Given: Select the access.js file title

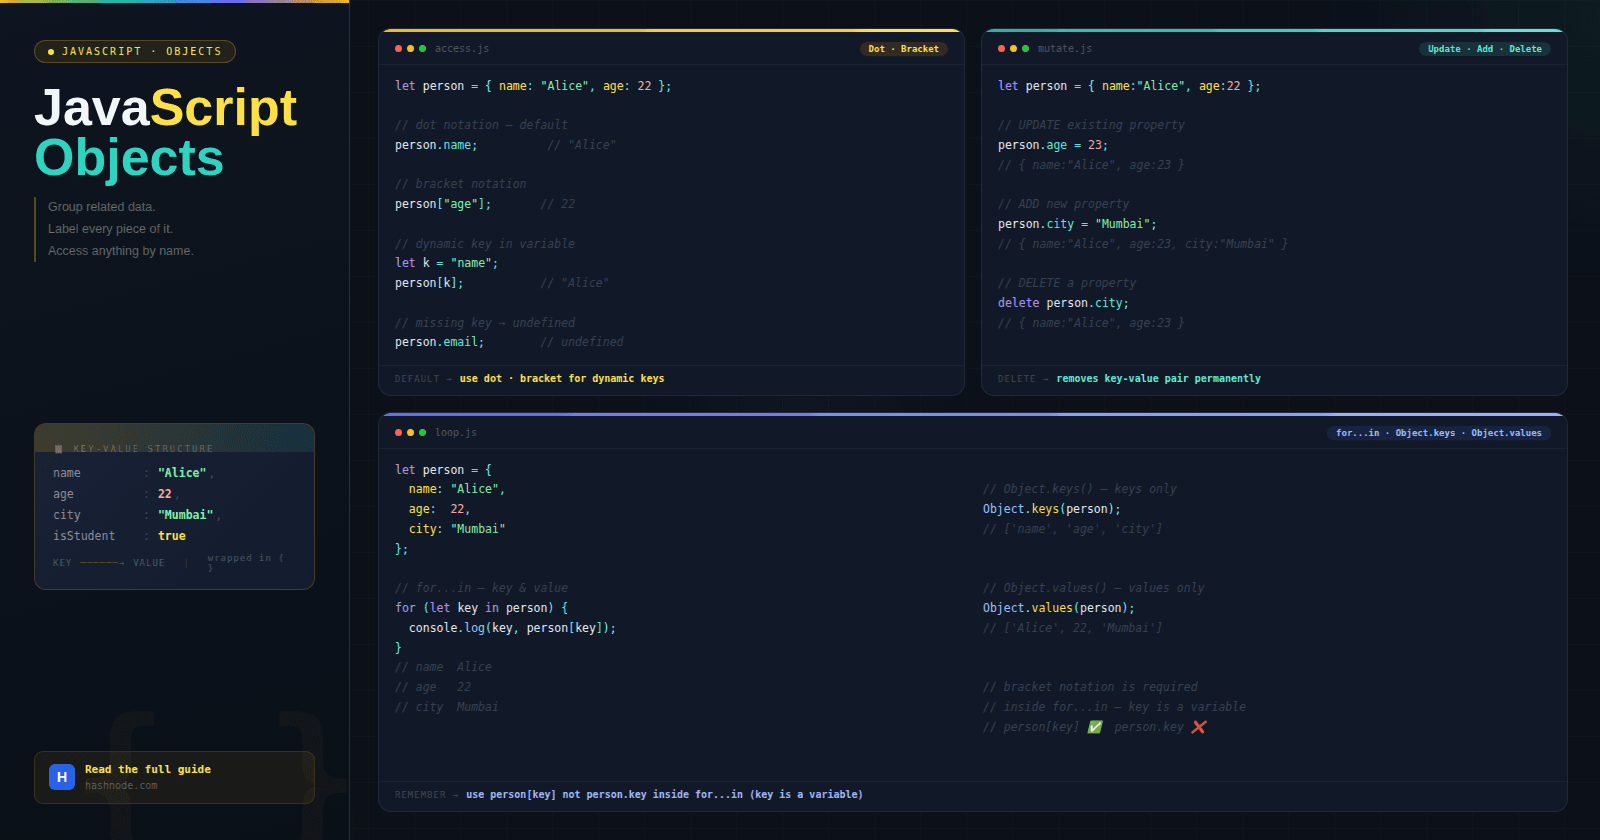Looking at the screenshot, I should [x=461, y=49].
